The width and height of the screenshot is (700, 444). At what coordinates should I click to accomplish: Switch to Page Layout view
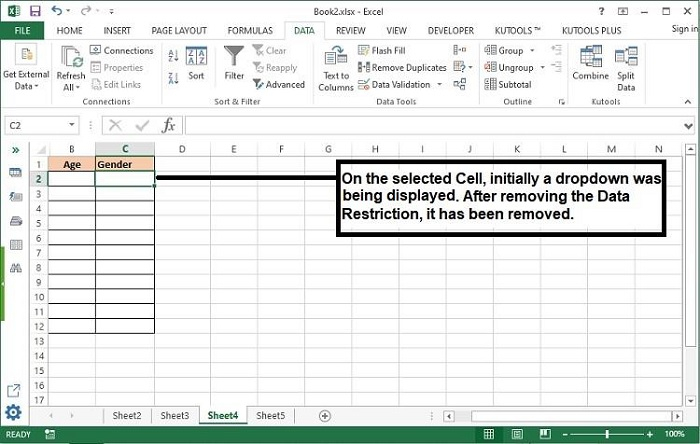(x=517, y=434)
